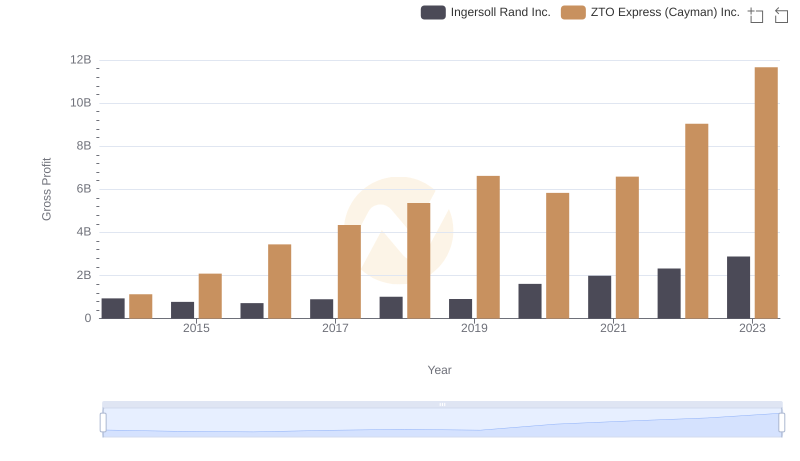800x461 pixels.
Task: Click the Ingersoll Rand bar for 2014
Action: 113,309
